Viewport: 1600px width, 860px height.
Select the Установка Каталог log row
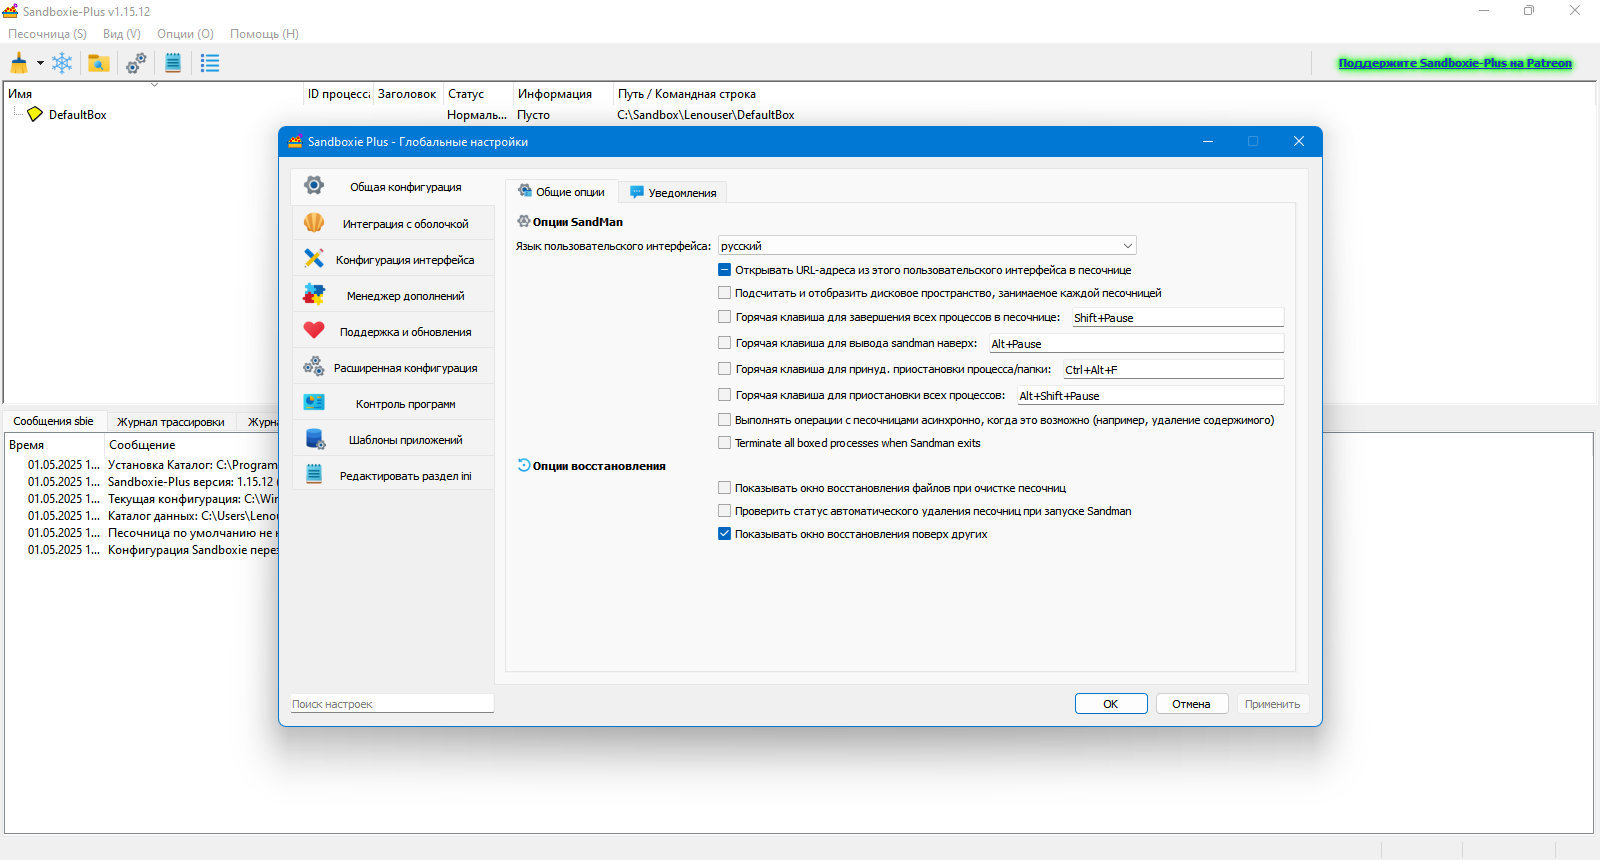click(x=142, y=465)
